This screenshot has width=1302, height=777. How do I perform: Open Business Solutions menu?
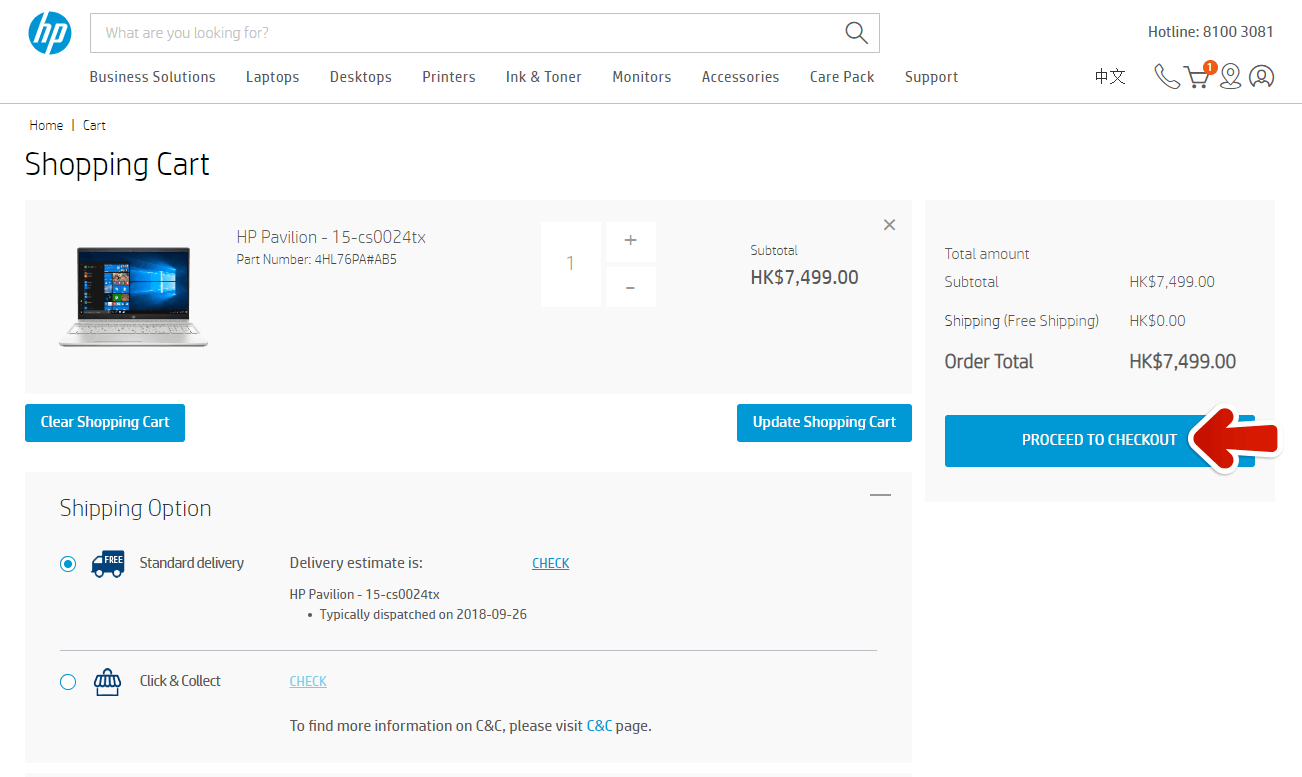[153, 77]
